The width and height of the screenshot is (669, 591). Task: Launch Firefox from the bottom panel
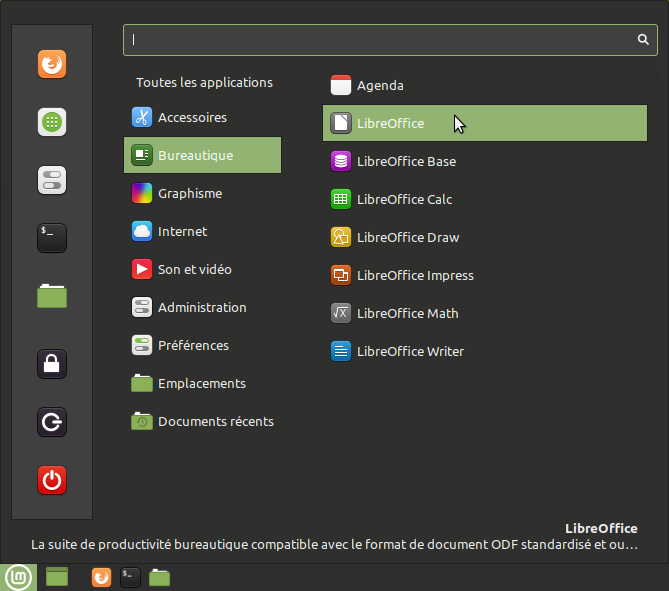pos(102,577)
